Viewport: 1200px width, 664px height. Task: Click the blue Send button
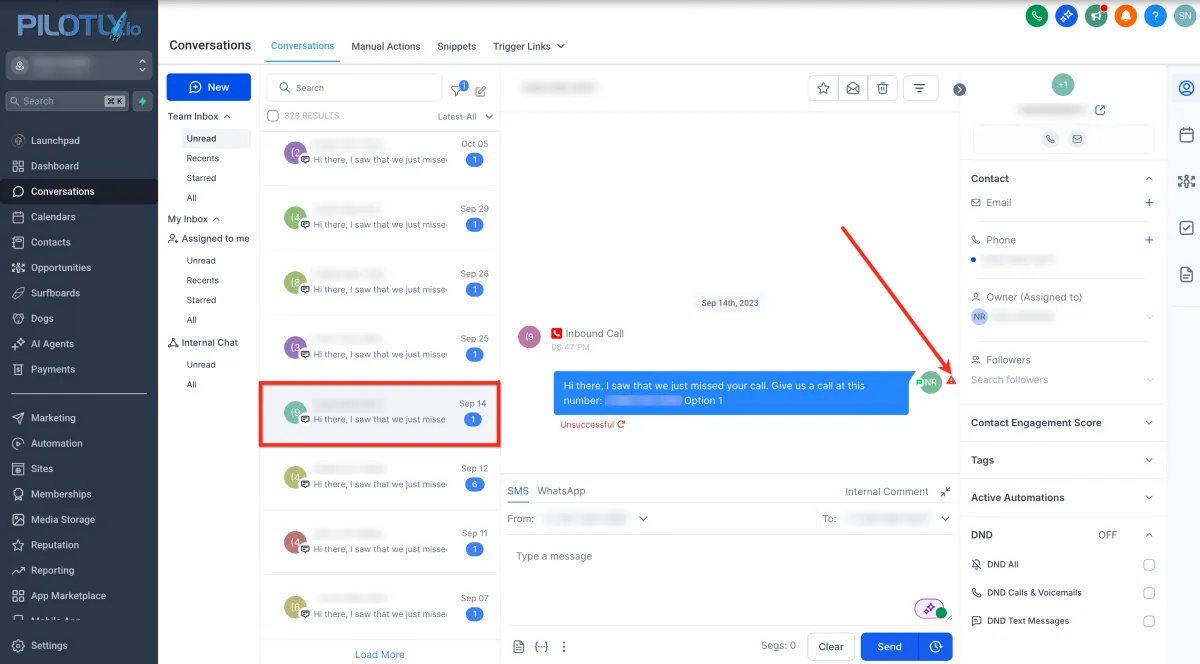click(x=890, y=647)
